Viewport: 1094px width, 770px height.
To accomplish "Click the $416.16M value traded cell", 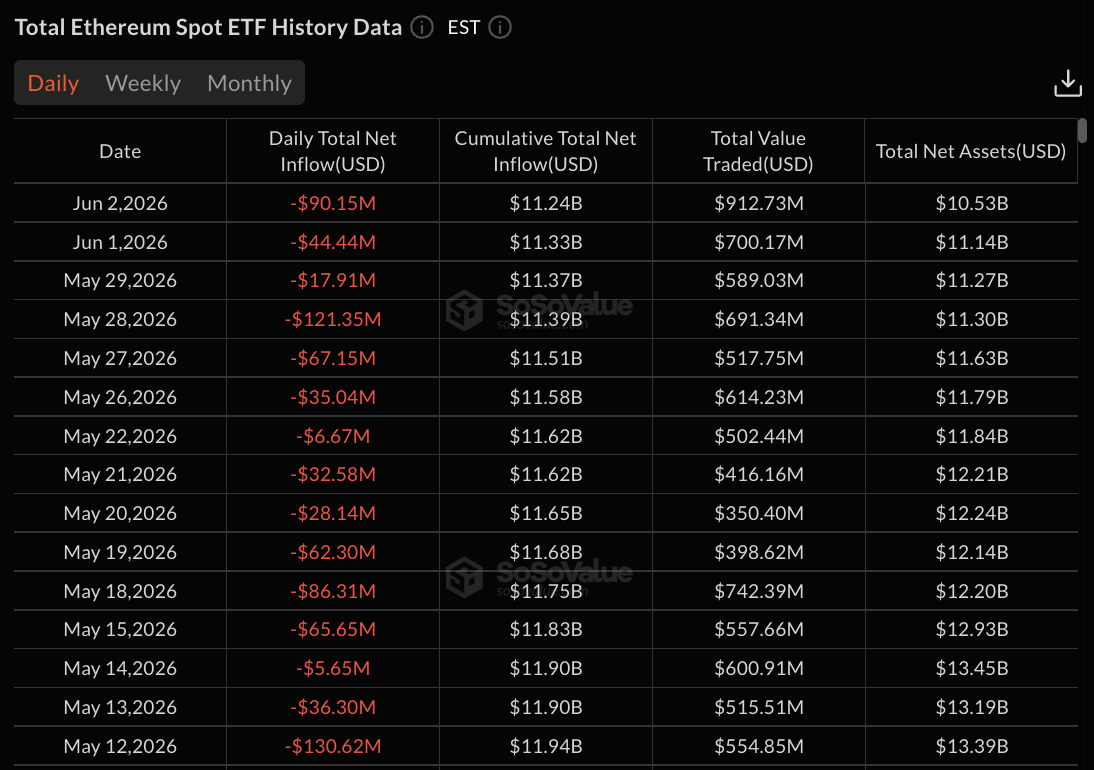I will tap(758, 474).
